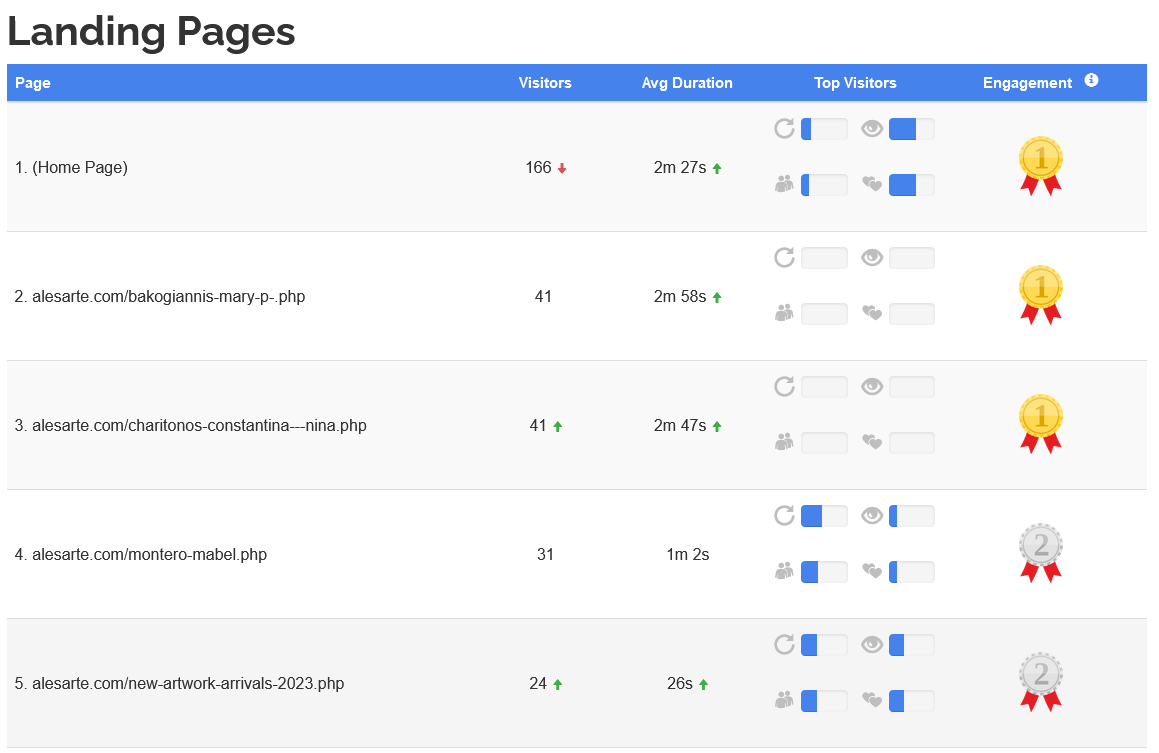The width and height of the screenshot is (1159, 753).
Task: Click the green up arrow beside 2m 58s
Action: [717, 297]
